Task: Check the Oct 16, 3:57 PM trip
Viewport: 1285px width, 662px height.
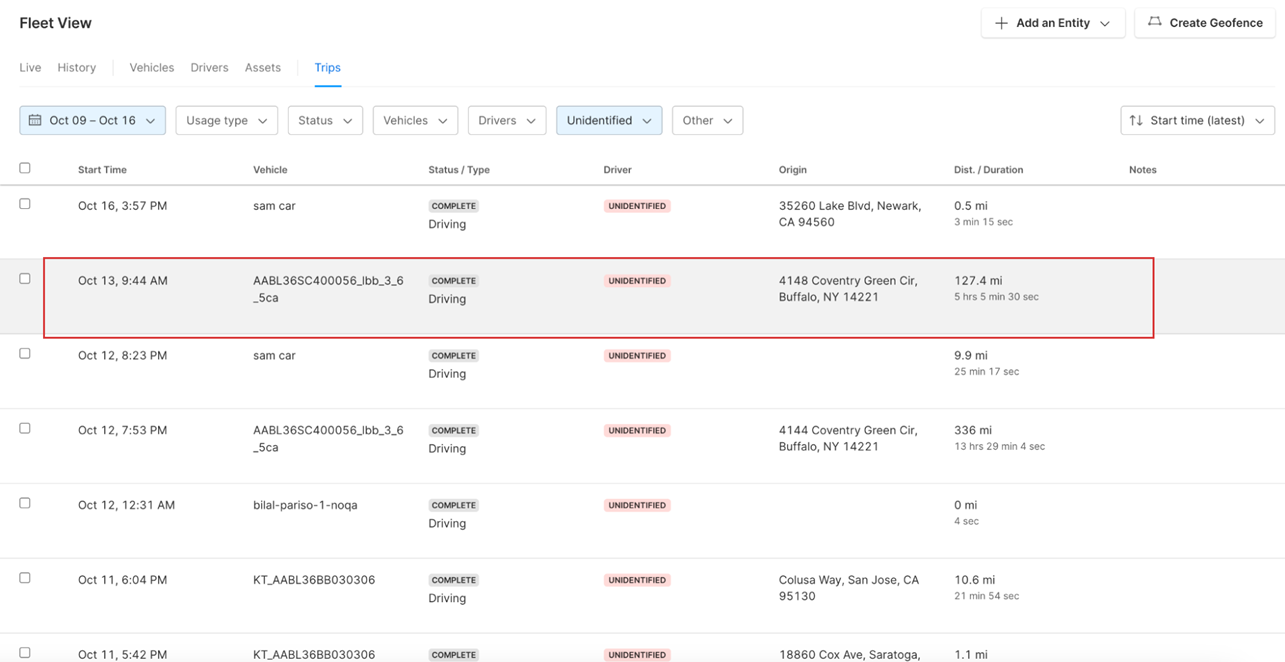Action: pos(25,204)
